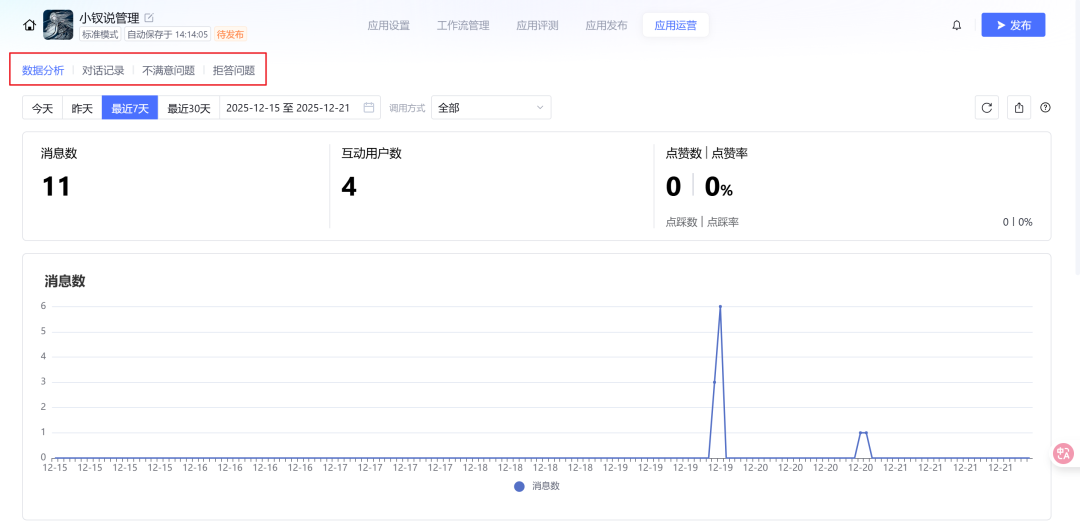Click the calendar icon in date range
This screenshot has height=523, width=1080.
tap(369, 108)
